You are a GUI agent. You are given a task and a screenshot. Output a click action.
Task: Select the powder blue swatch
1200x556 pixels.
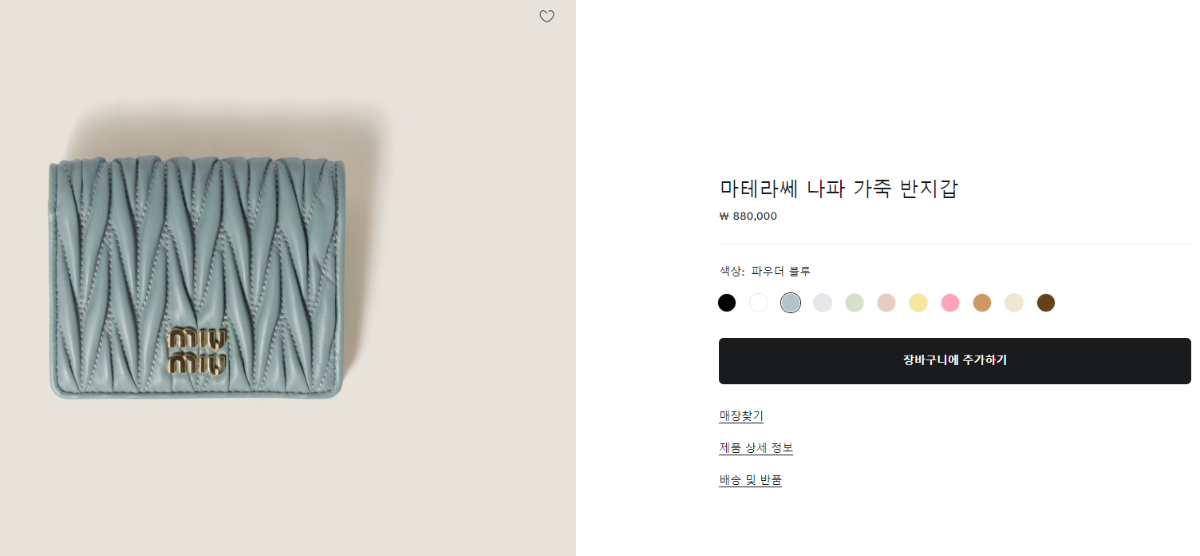click(x=791, y=303)
